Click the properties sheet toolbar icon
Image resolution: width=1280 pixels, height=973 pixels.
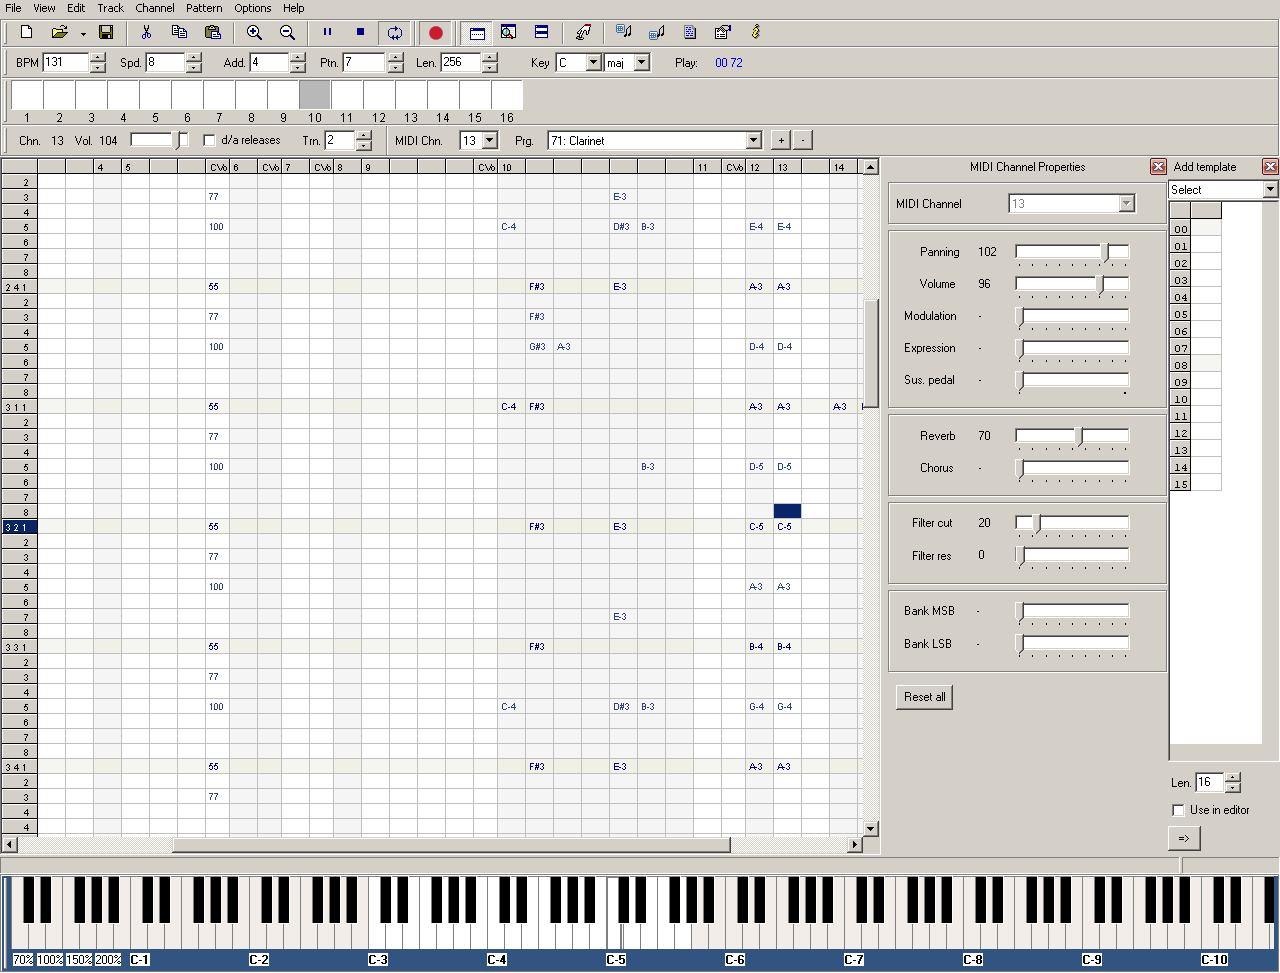tap(723, 32)
